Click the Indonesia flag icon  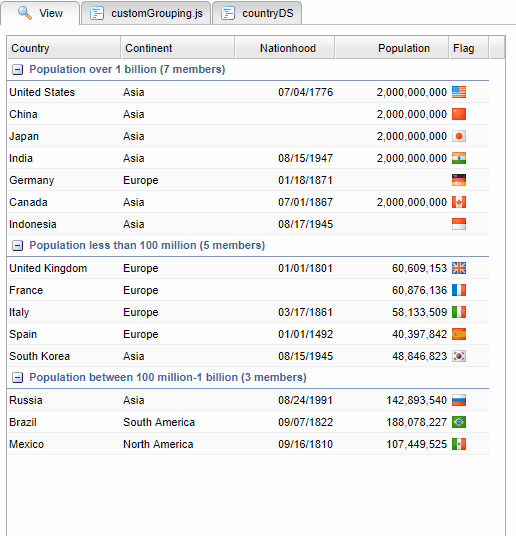tap(459, 224)
